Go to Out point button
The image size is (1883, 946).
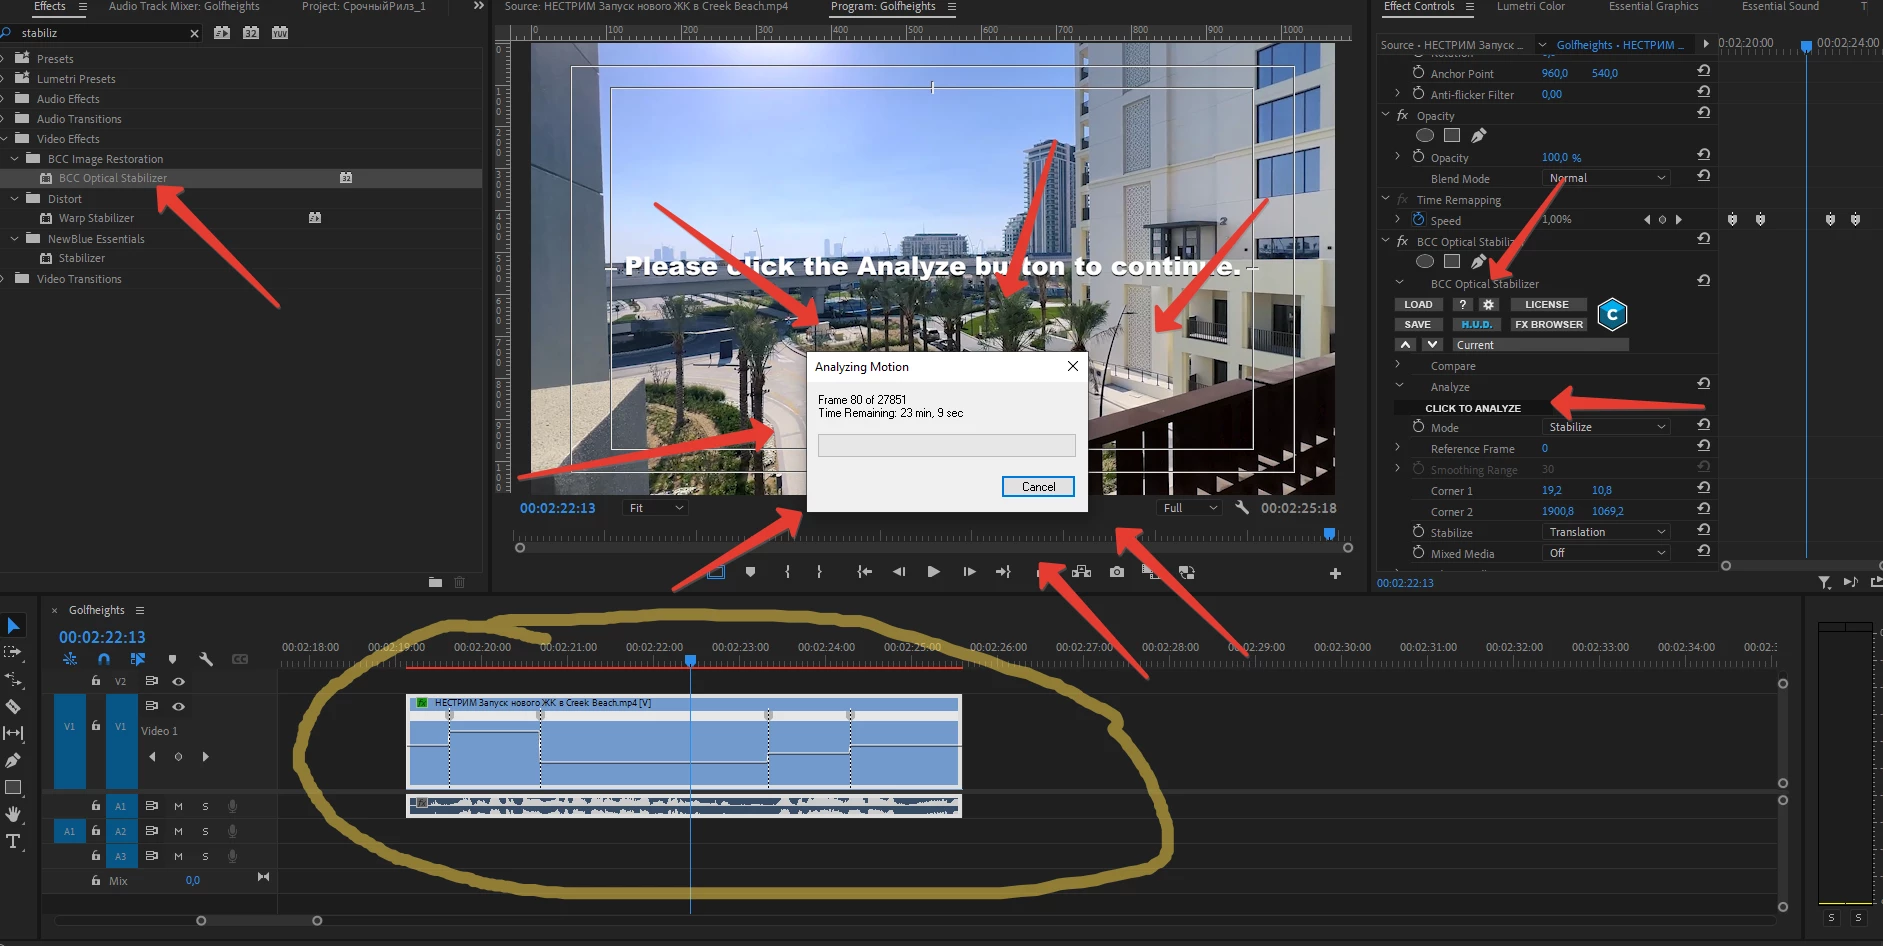(x=1003, y=572)
